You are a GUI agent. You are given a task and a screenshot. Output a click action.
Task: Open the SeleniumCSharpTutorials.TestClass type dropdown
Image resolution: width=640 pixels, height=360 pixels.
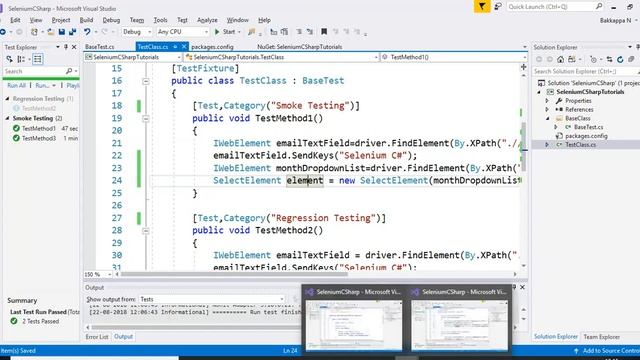click(281, 57)
